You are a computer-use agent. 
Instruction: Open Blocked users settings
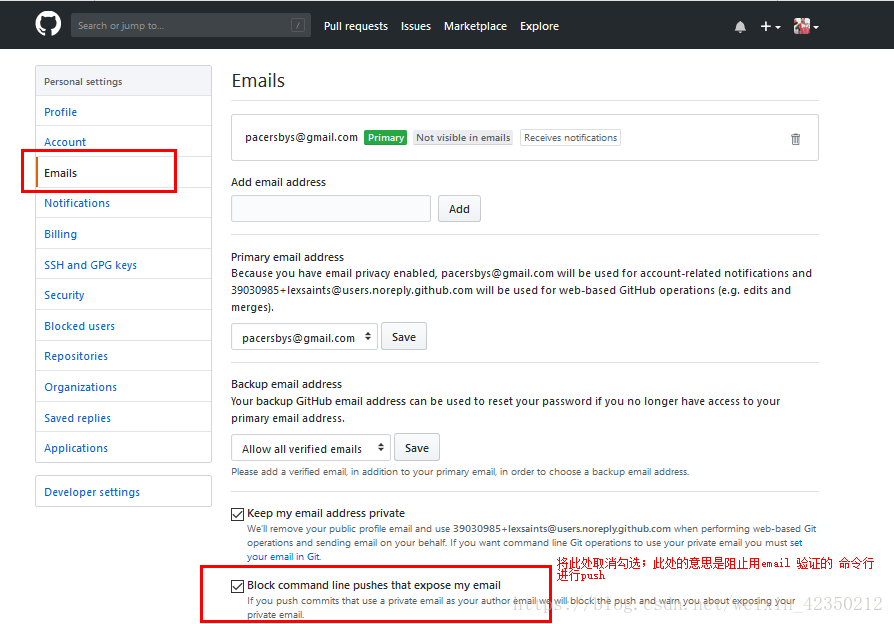point(123,326)
